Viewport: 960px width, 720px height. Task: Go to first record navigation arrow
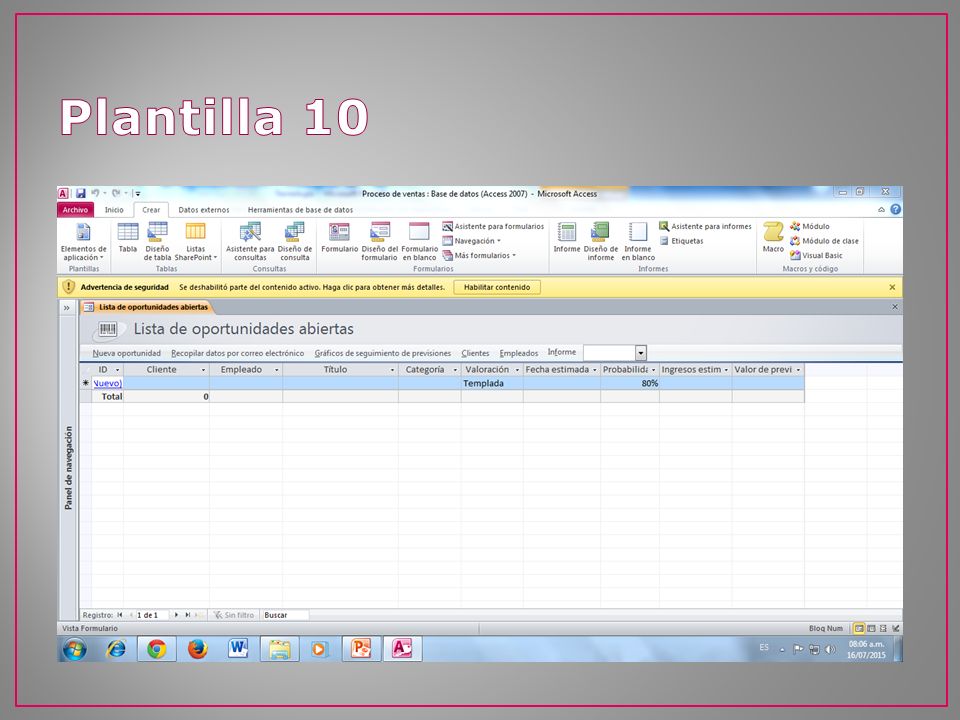(120, 615)
